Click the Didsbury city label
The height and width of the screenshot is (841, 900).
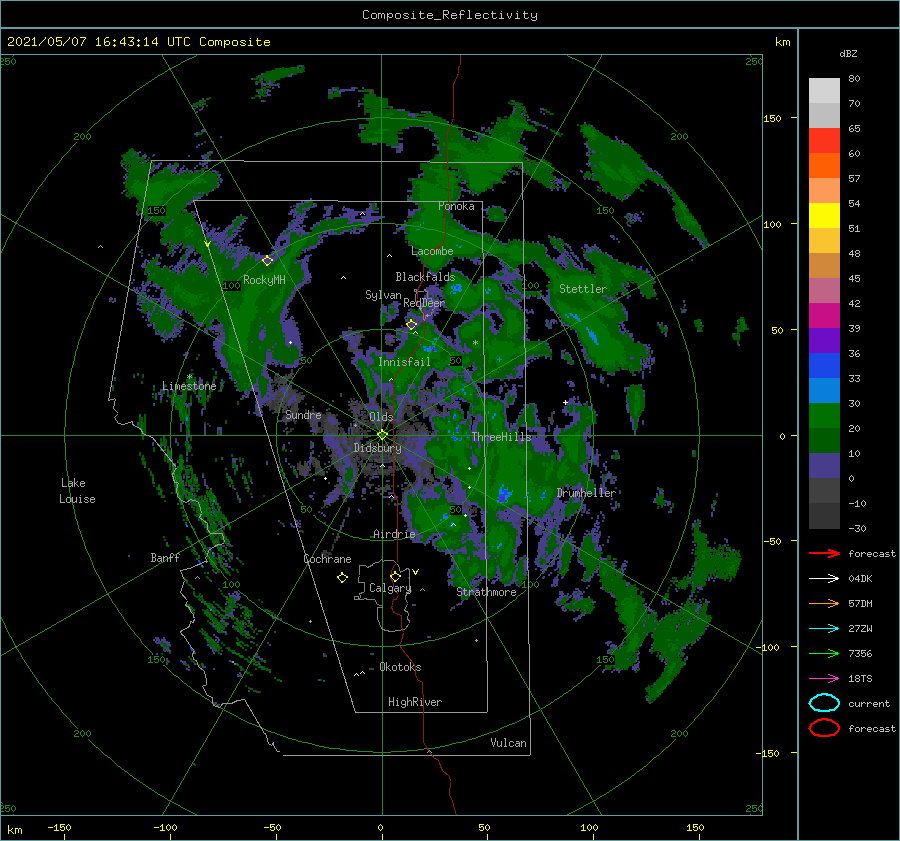[x=377, y=448]
